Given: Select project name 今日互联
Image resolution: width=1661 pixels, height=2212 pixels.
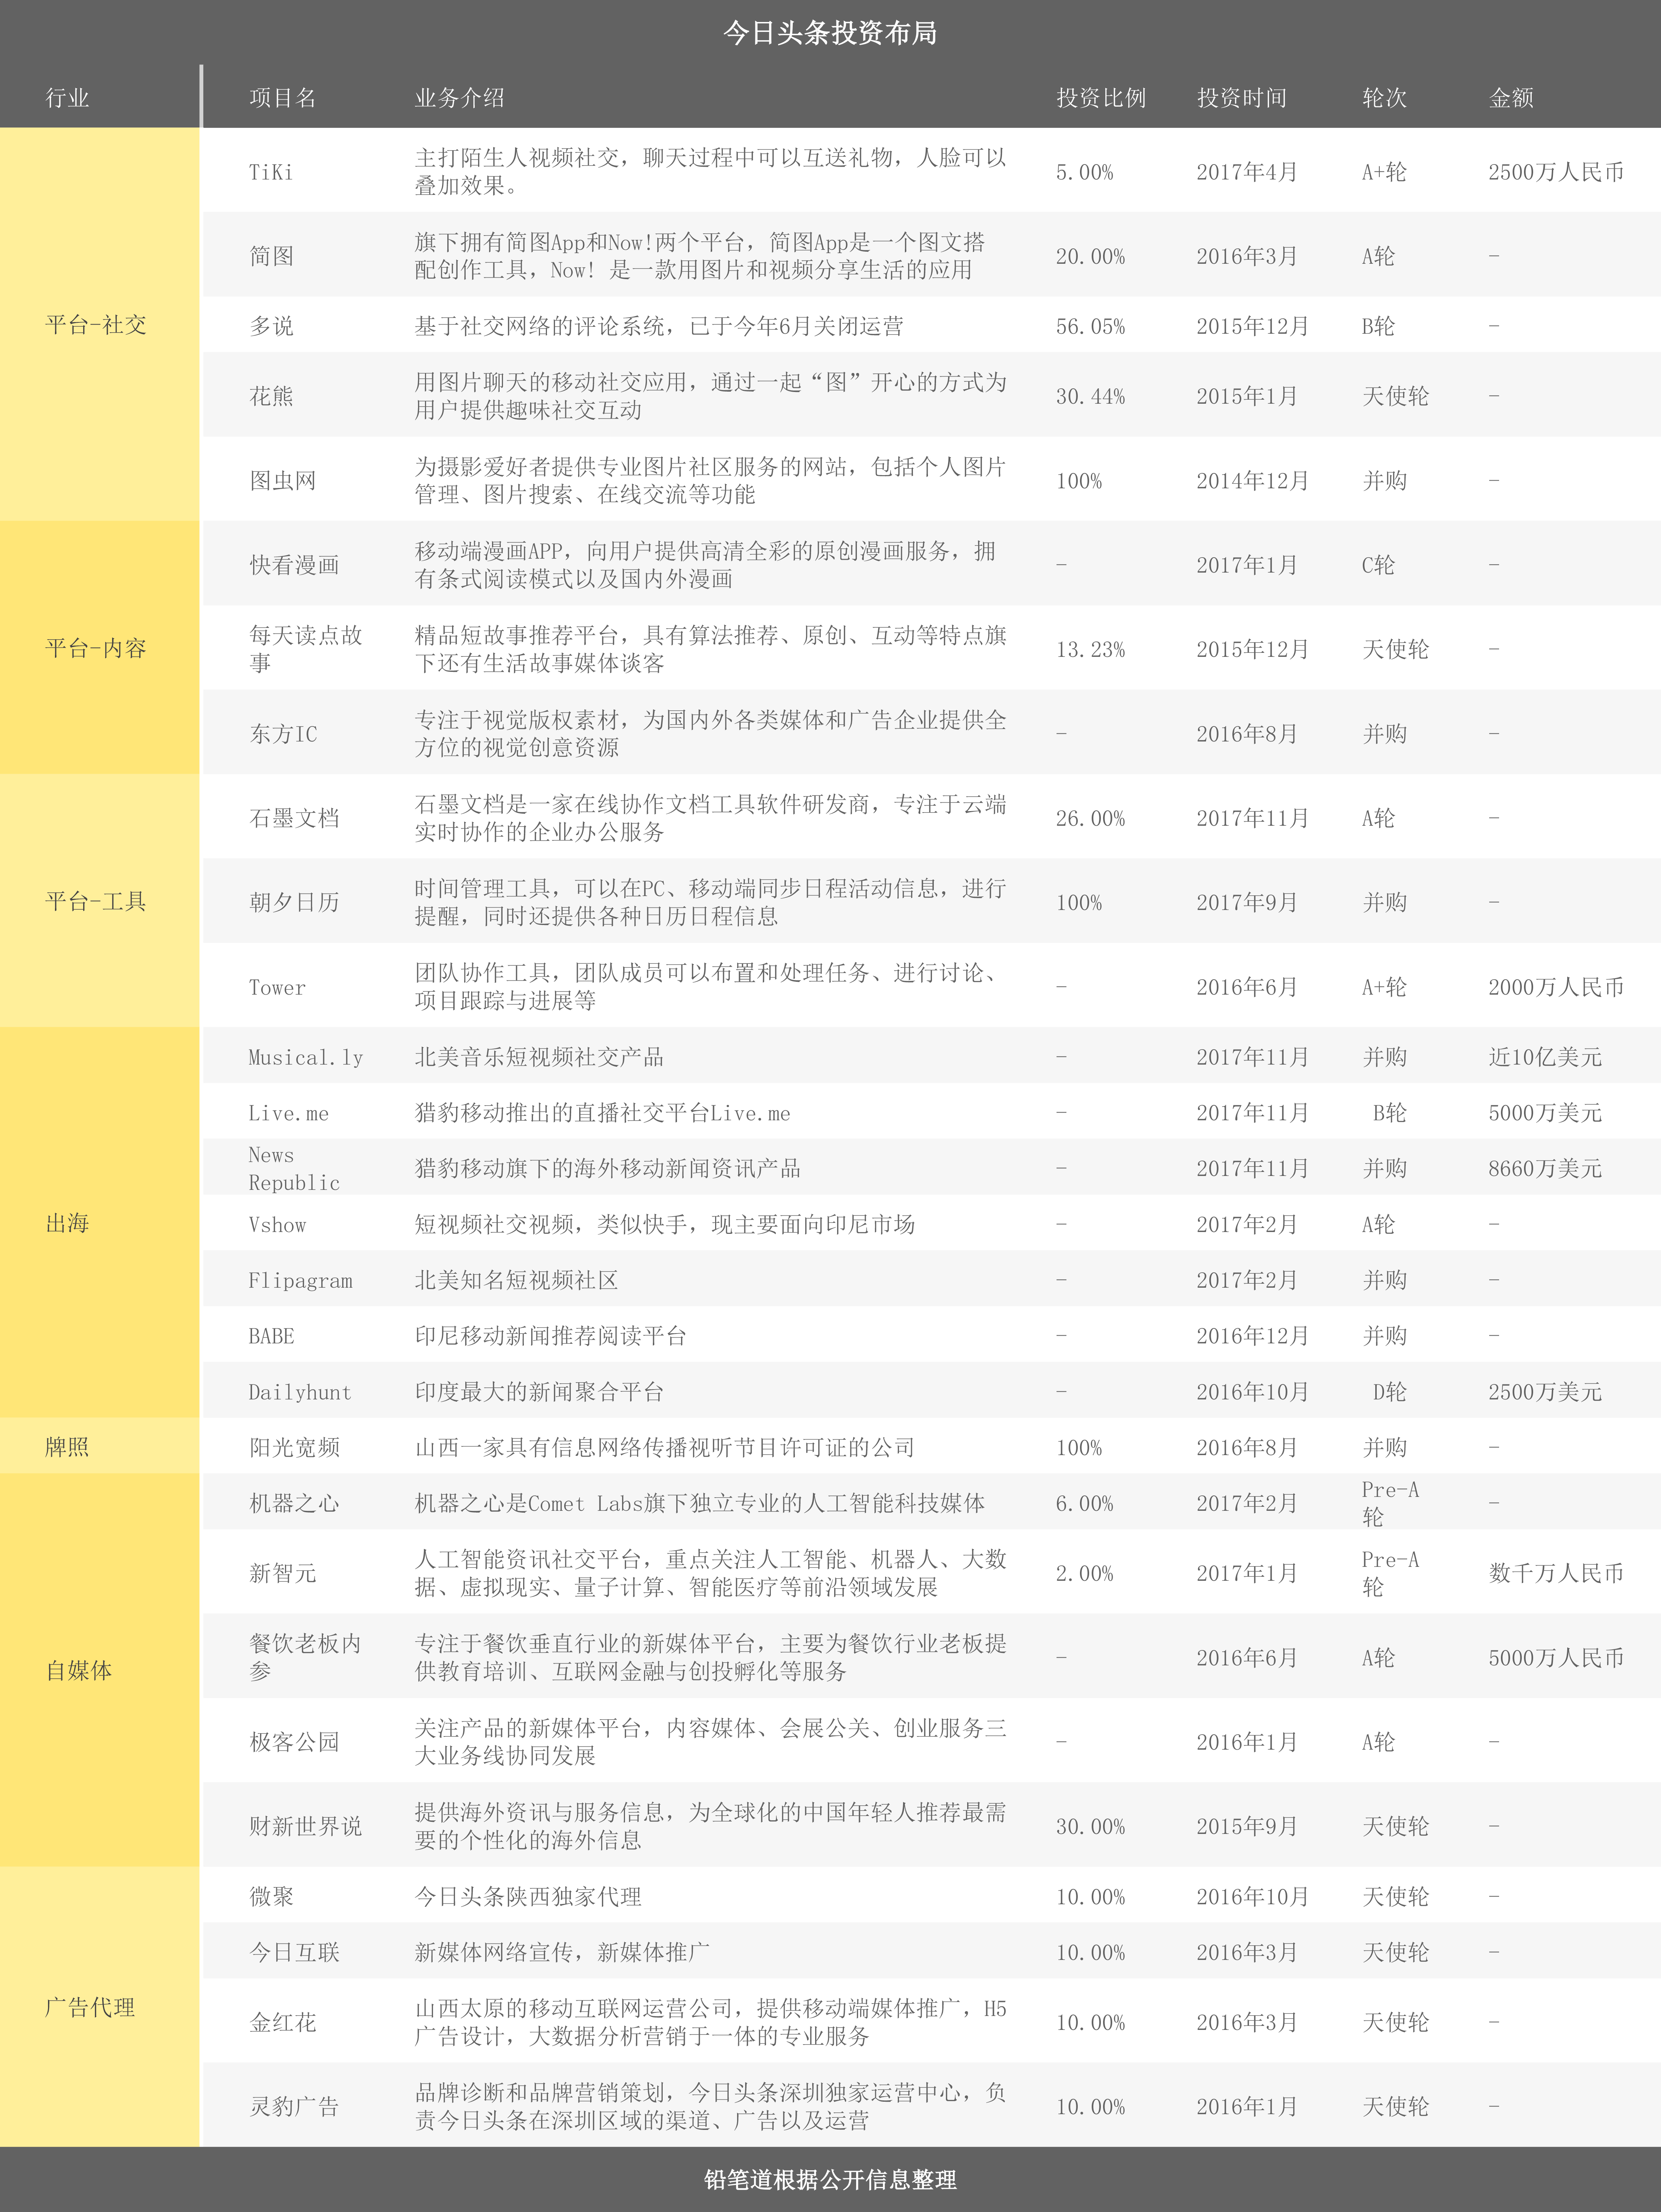Looking at the screenshot, I should (294, 1952).
